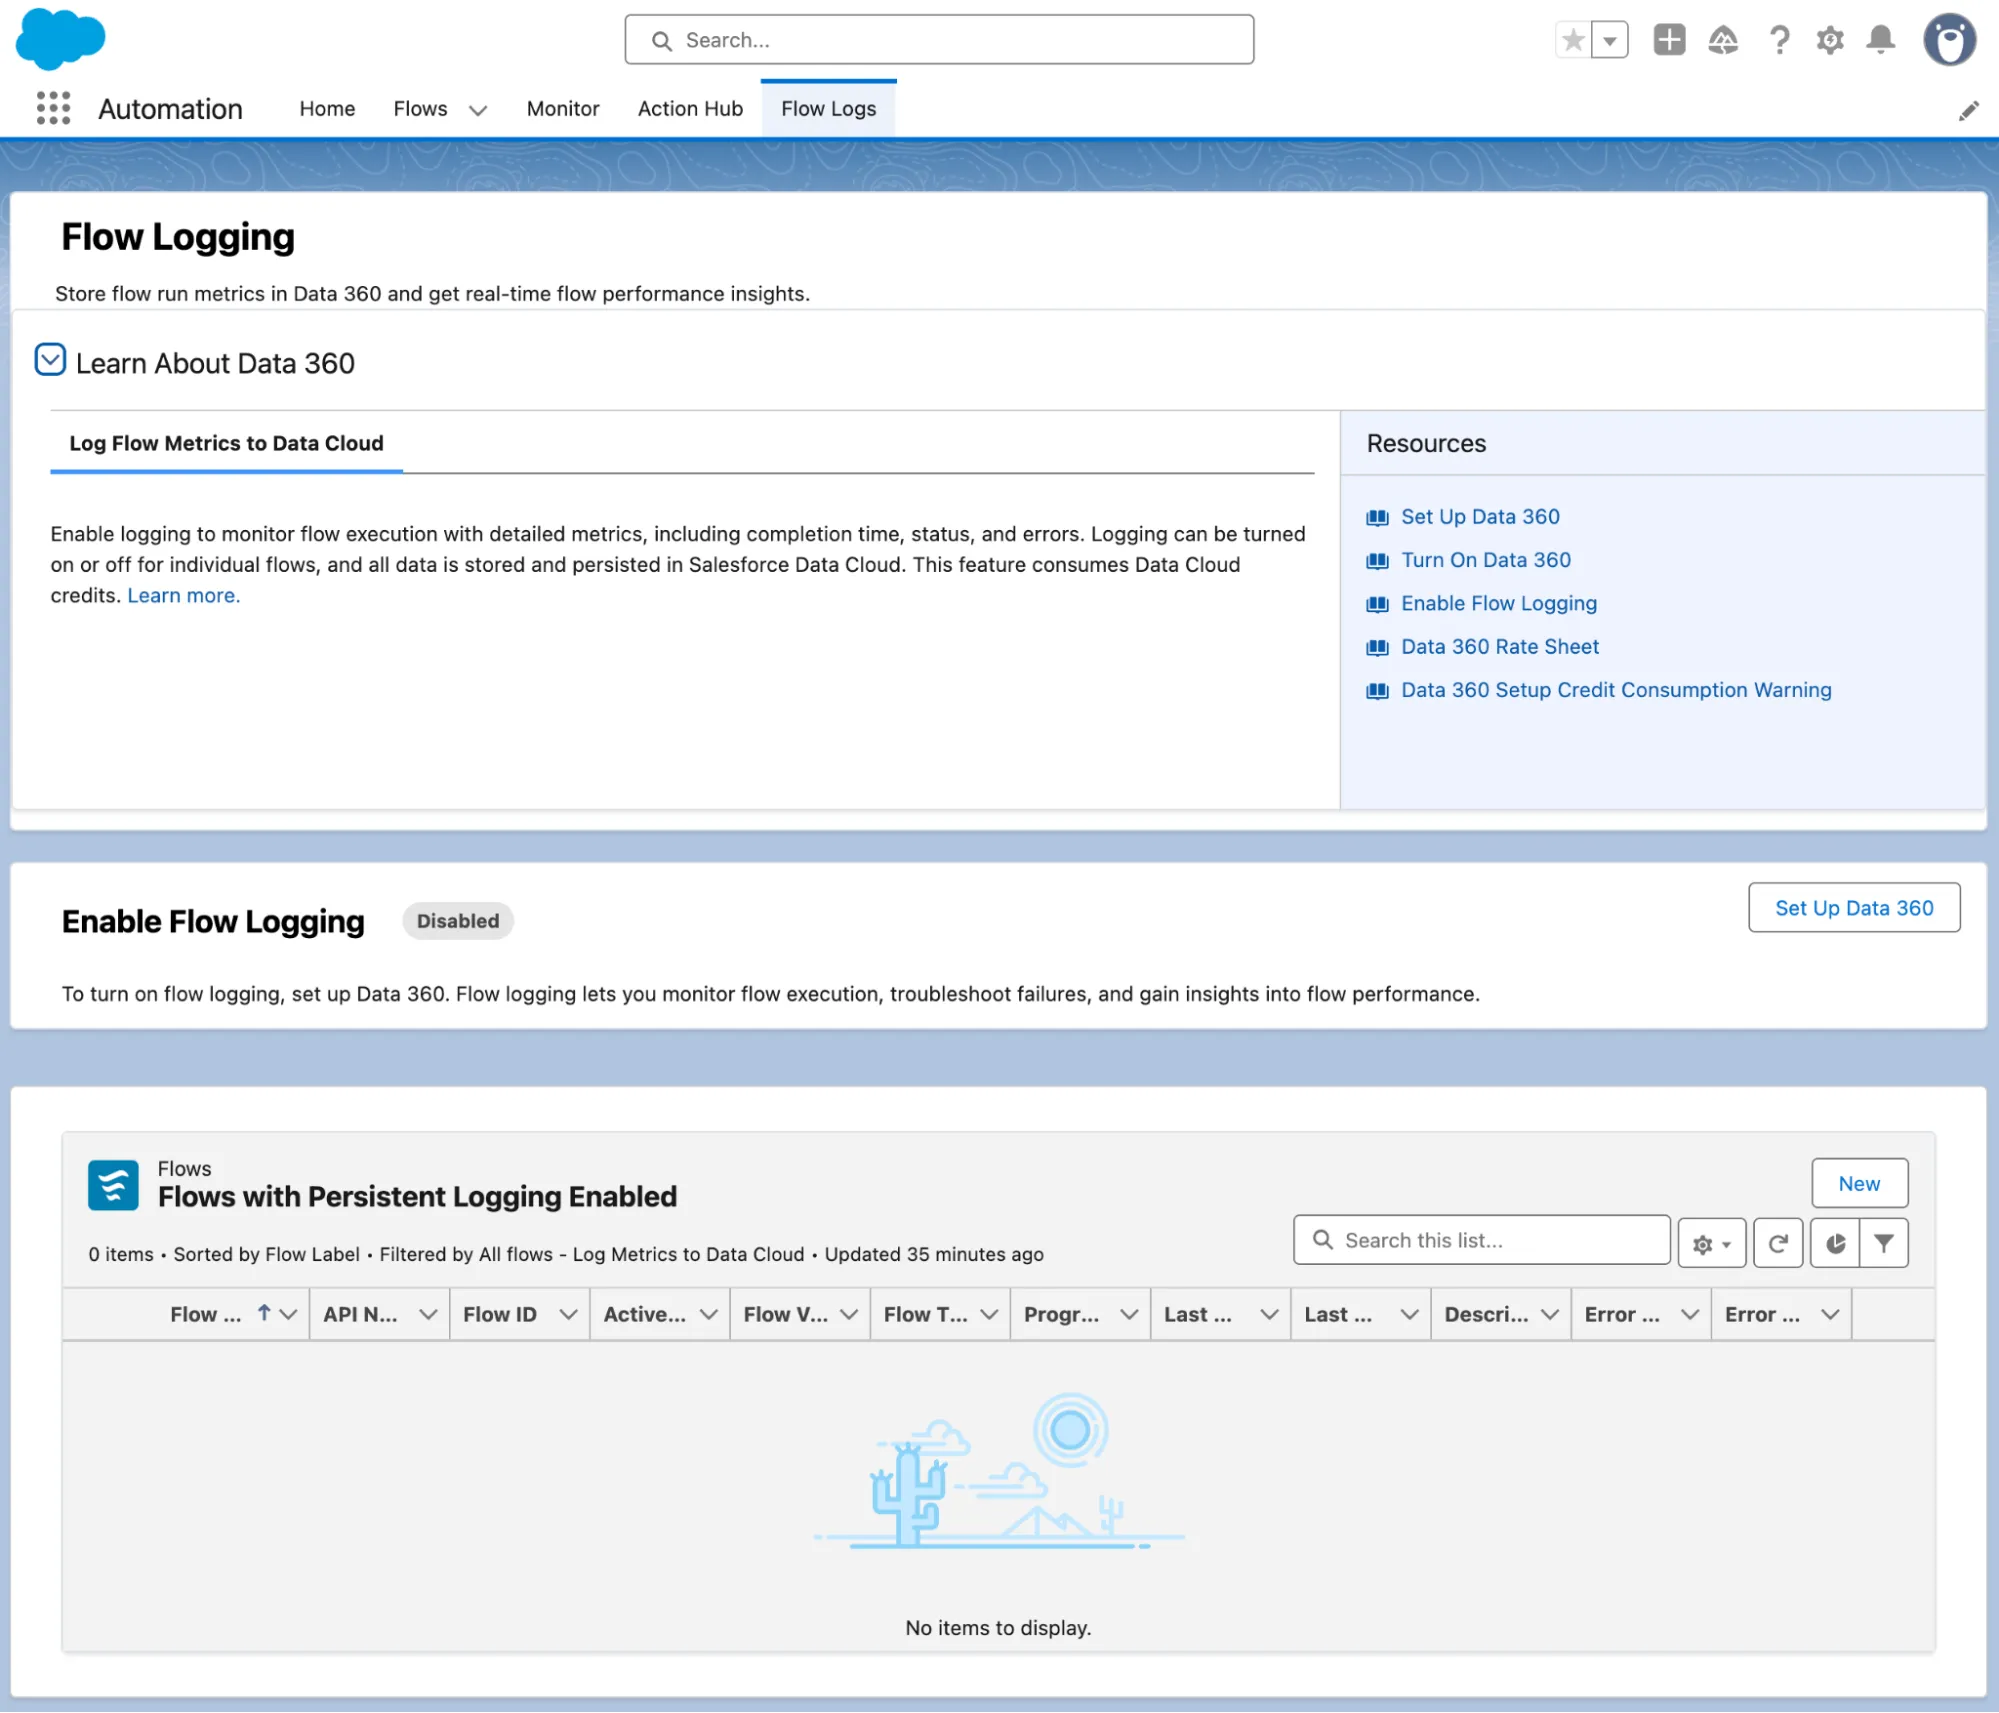Screen dimensions: 1999x1713
Task: Open list view filters panel
Action: [x=1884, y=1243]
